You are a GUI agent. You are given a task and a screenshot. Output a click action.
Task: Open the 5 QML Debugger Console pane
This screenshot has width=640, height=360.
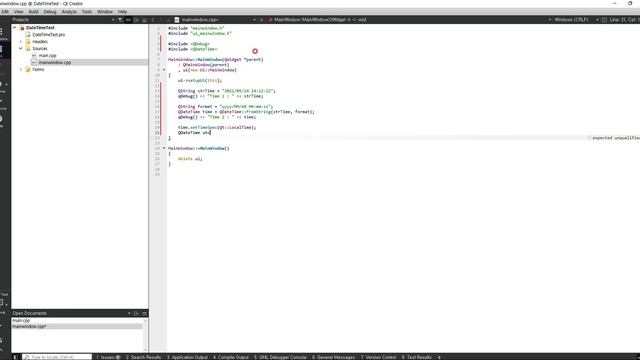tap(280, 357)
